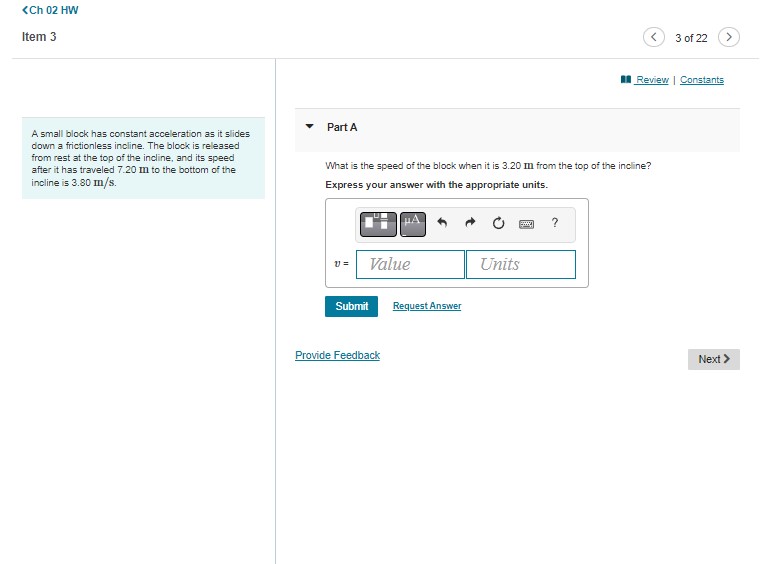Click the Next button
The image size is (766, 564).
(714, 359)
